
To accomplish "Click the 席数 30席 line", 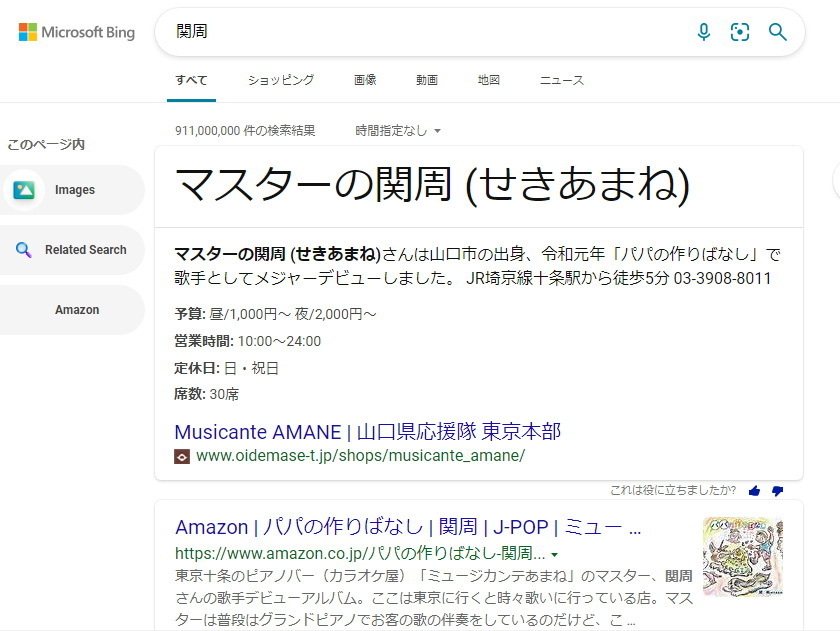I will (206, 394).
